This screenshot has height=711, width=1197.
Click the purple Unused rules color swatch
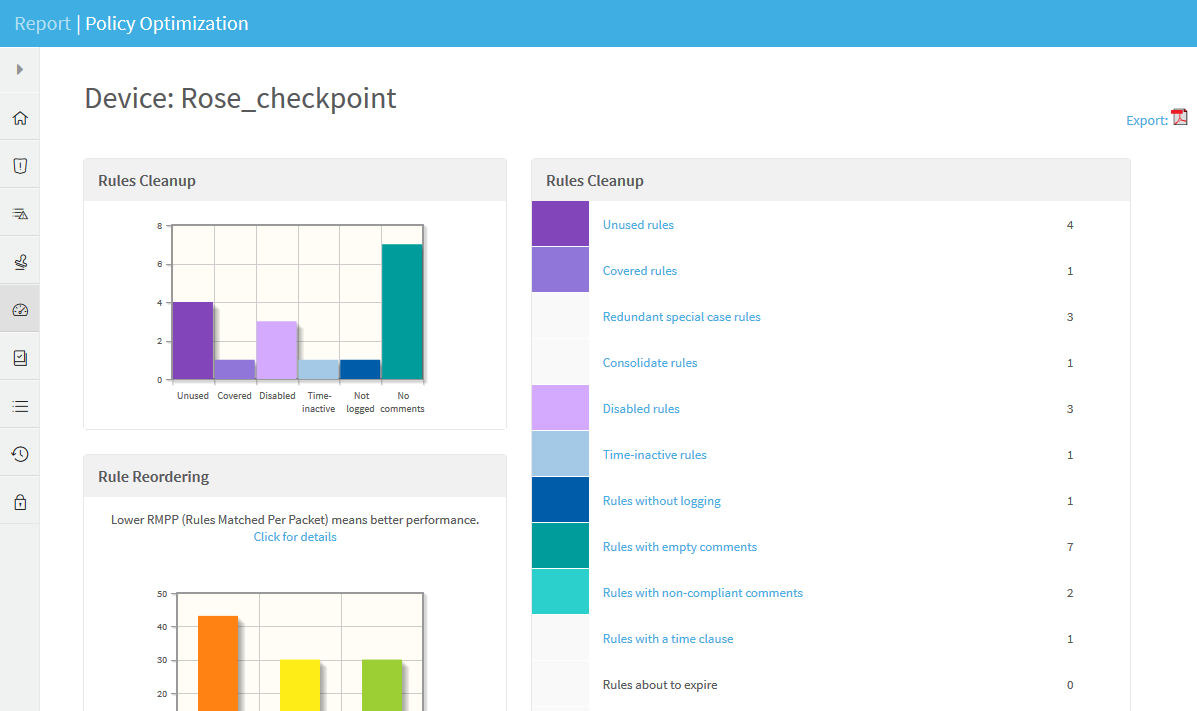[x=560, y=224]
